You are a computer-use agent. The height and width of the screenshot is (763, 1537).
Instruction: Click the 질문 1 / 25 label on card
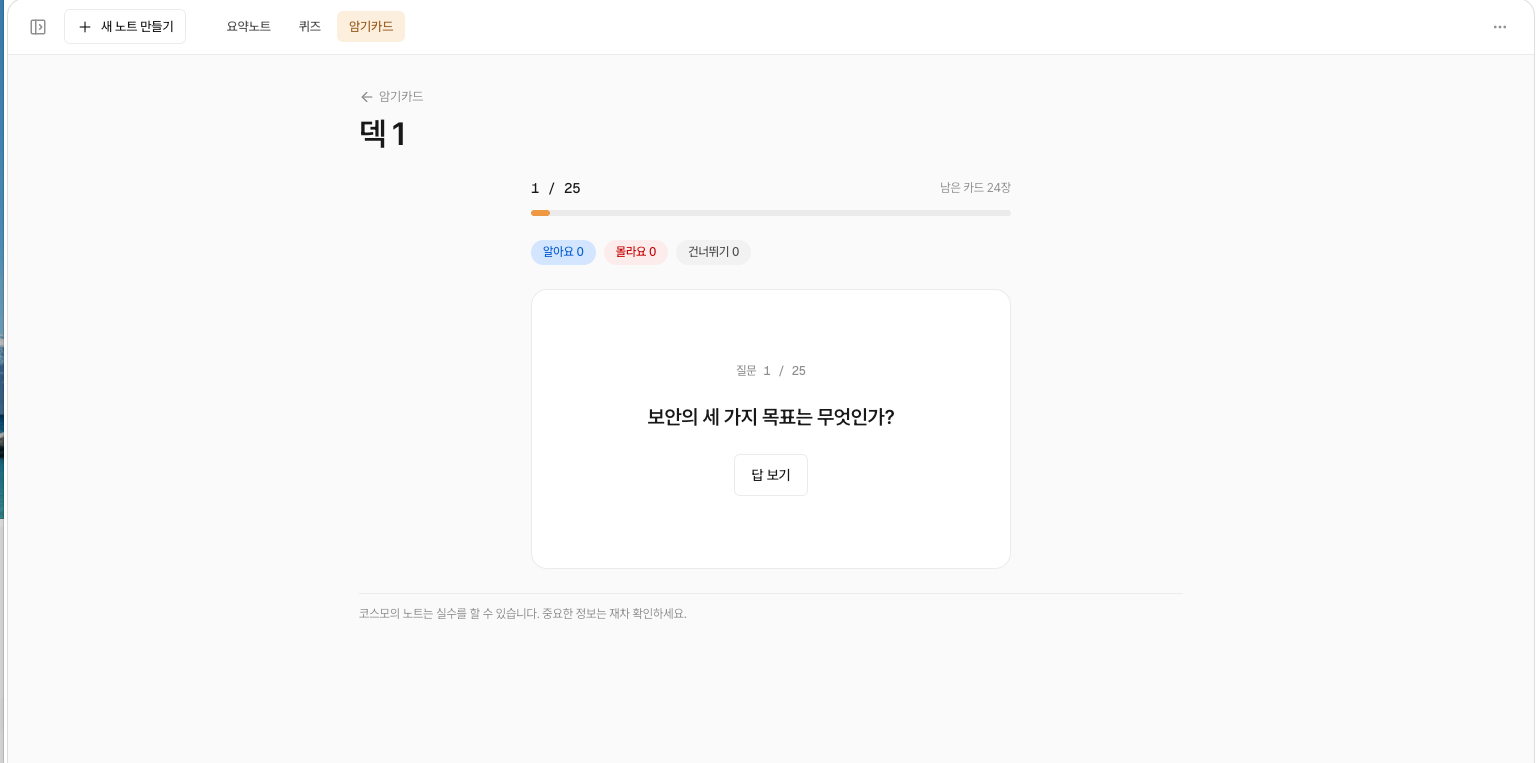tap(771, 371)
